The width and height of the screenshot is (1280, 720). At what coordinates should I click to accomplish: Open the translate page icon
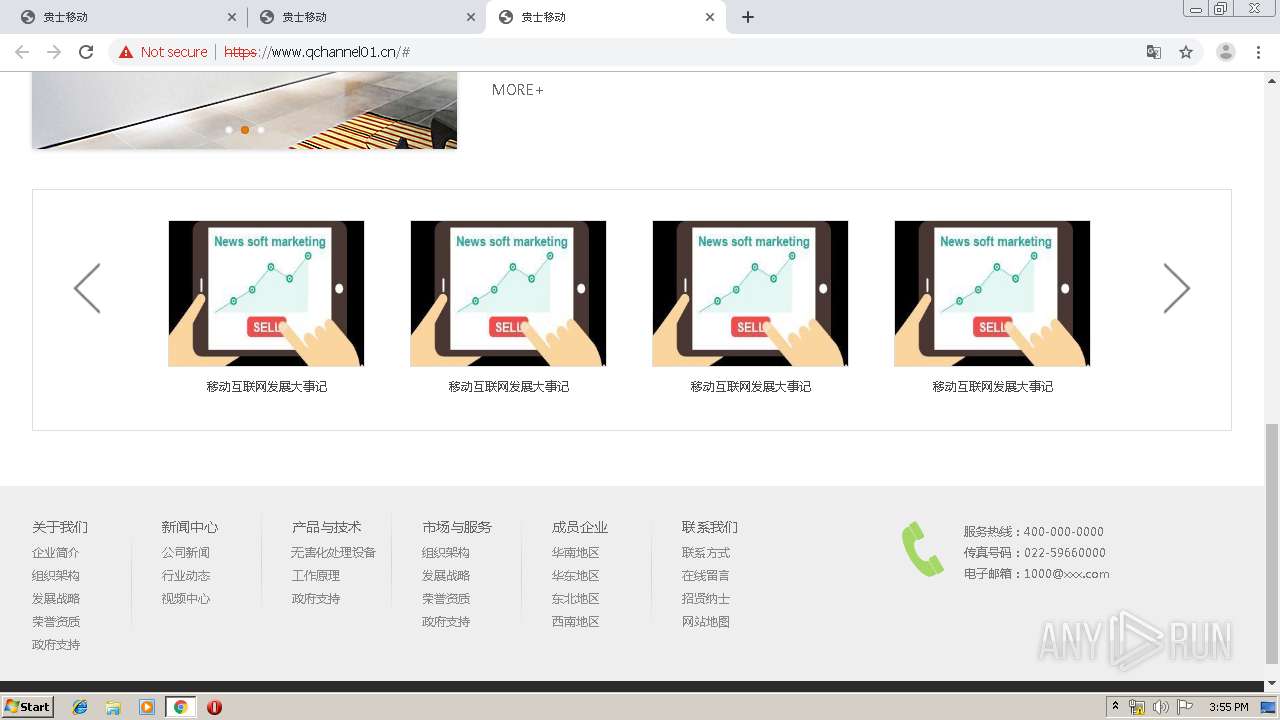pyautogui.click(x=1153, y=52)
